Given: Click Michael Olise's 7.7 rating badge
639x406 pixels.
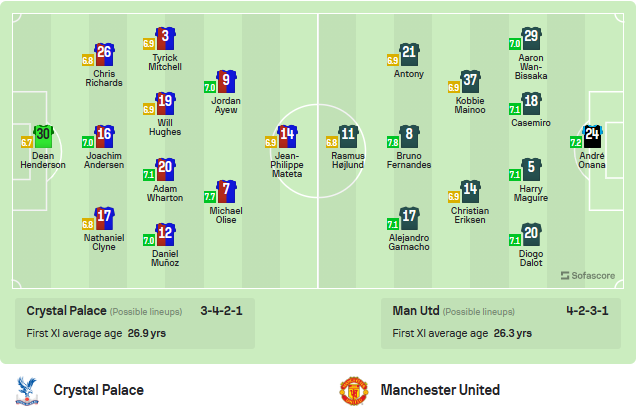Looking at the screenshot, I should 210,197.
